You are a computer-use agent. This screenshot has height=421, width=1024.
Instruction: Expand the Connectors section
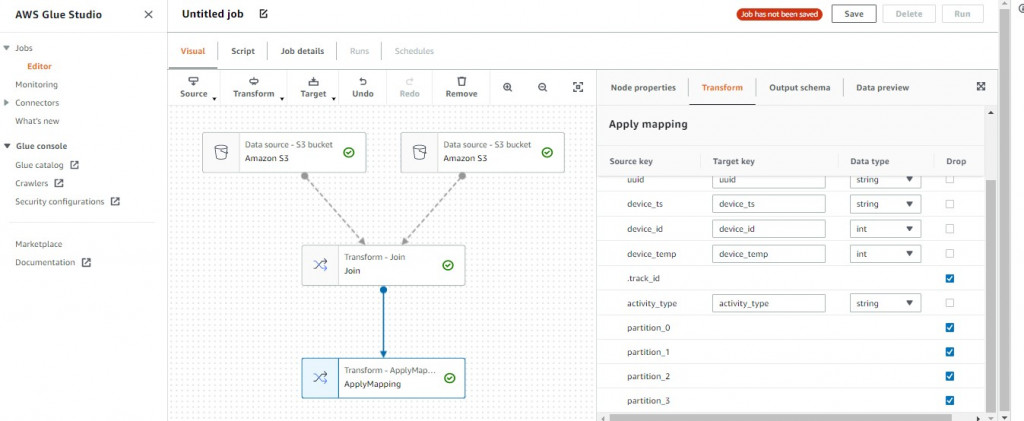click(x=7, y=102)
